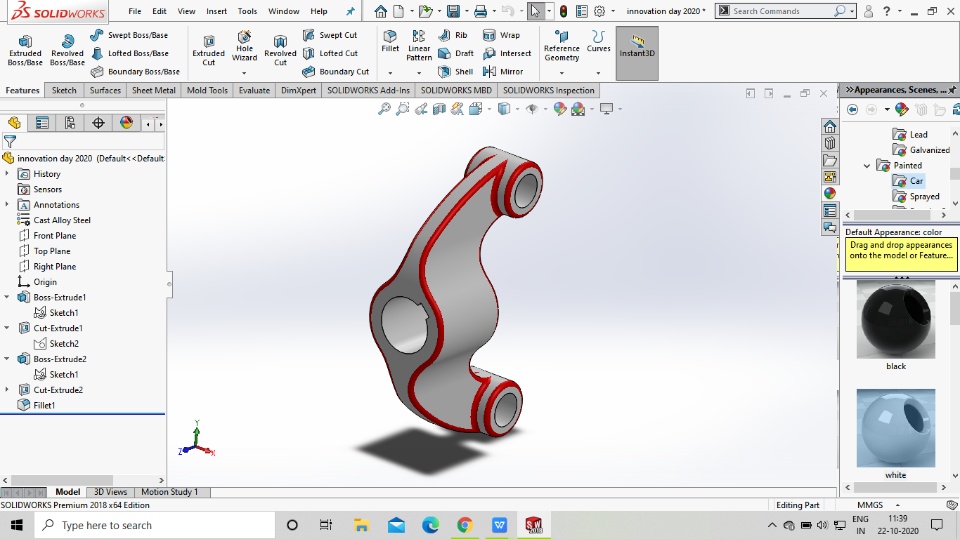Open the Insert menu
The width and height of the screenshot is (960, 539).
[216, 11]
